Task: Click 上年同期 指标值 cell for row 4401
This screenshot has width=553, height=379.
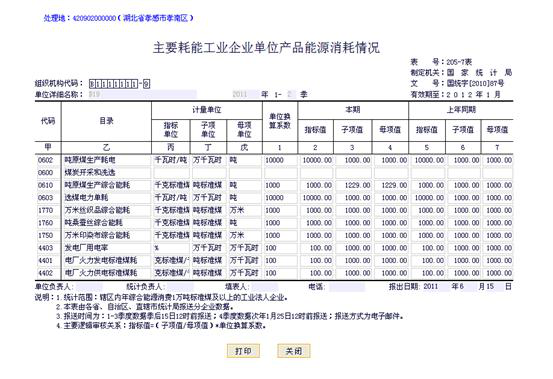Action: coord(427,261)
